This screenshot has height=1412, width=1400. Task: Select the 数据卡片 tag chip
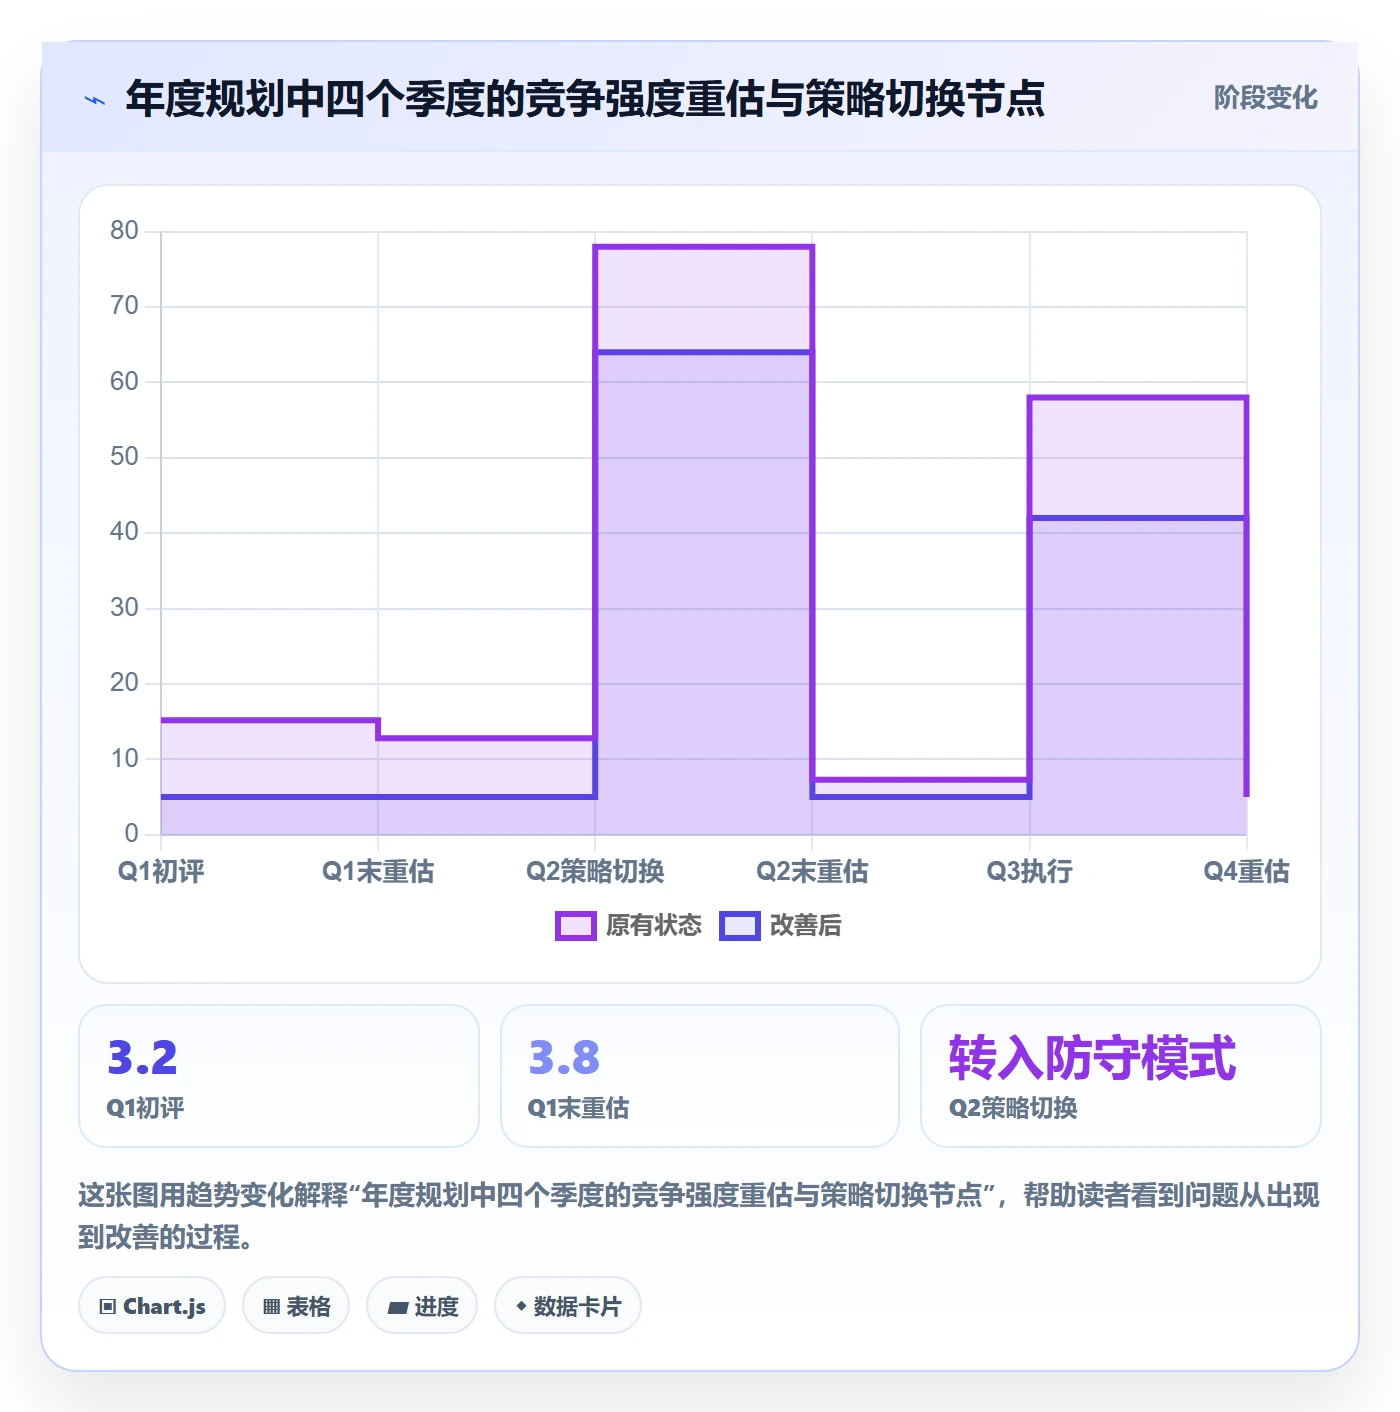567,1306
